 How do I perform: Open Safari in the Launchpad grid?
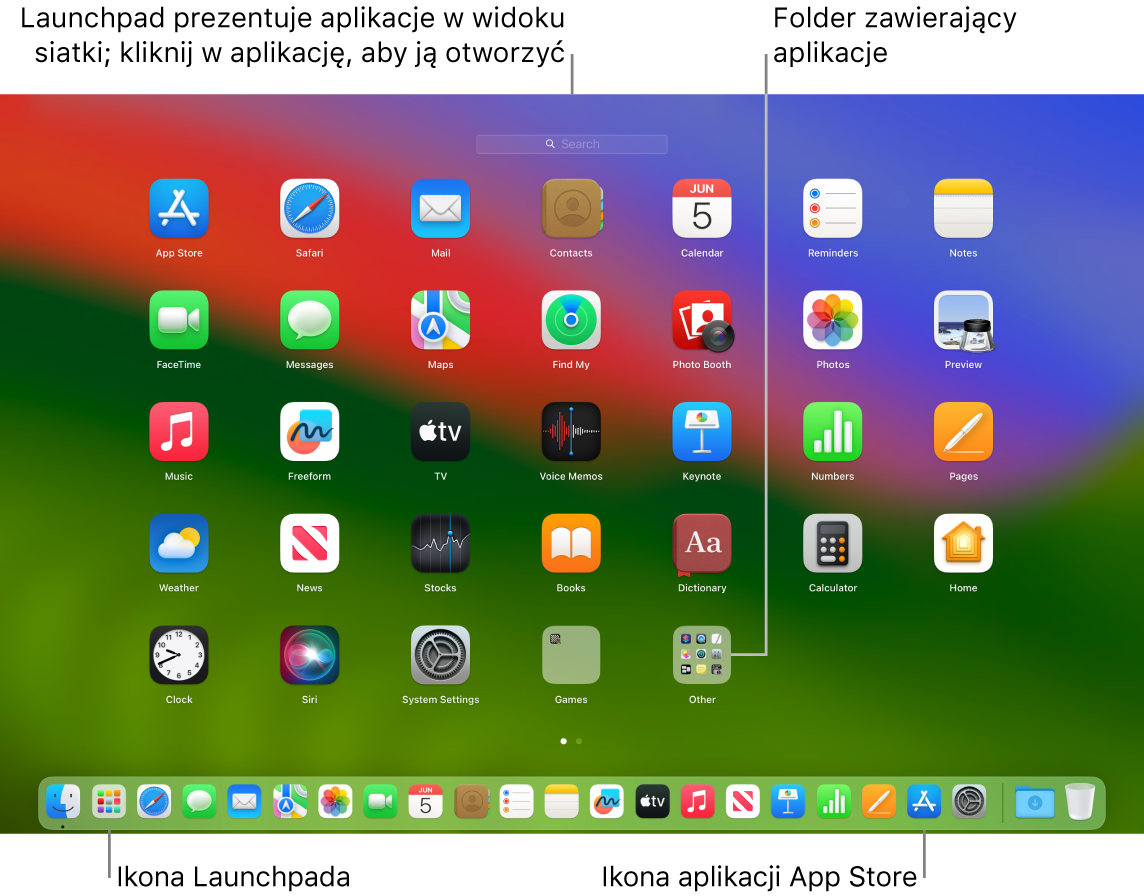309,209
